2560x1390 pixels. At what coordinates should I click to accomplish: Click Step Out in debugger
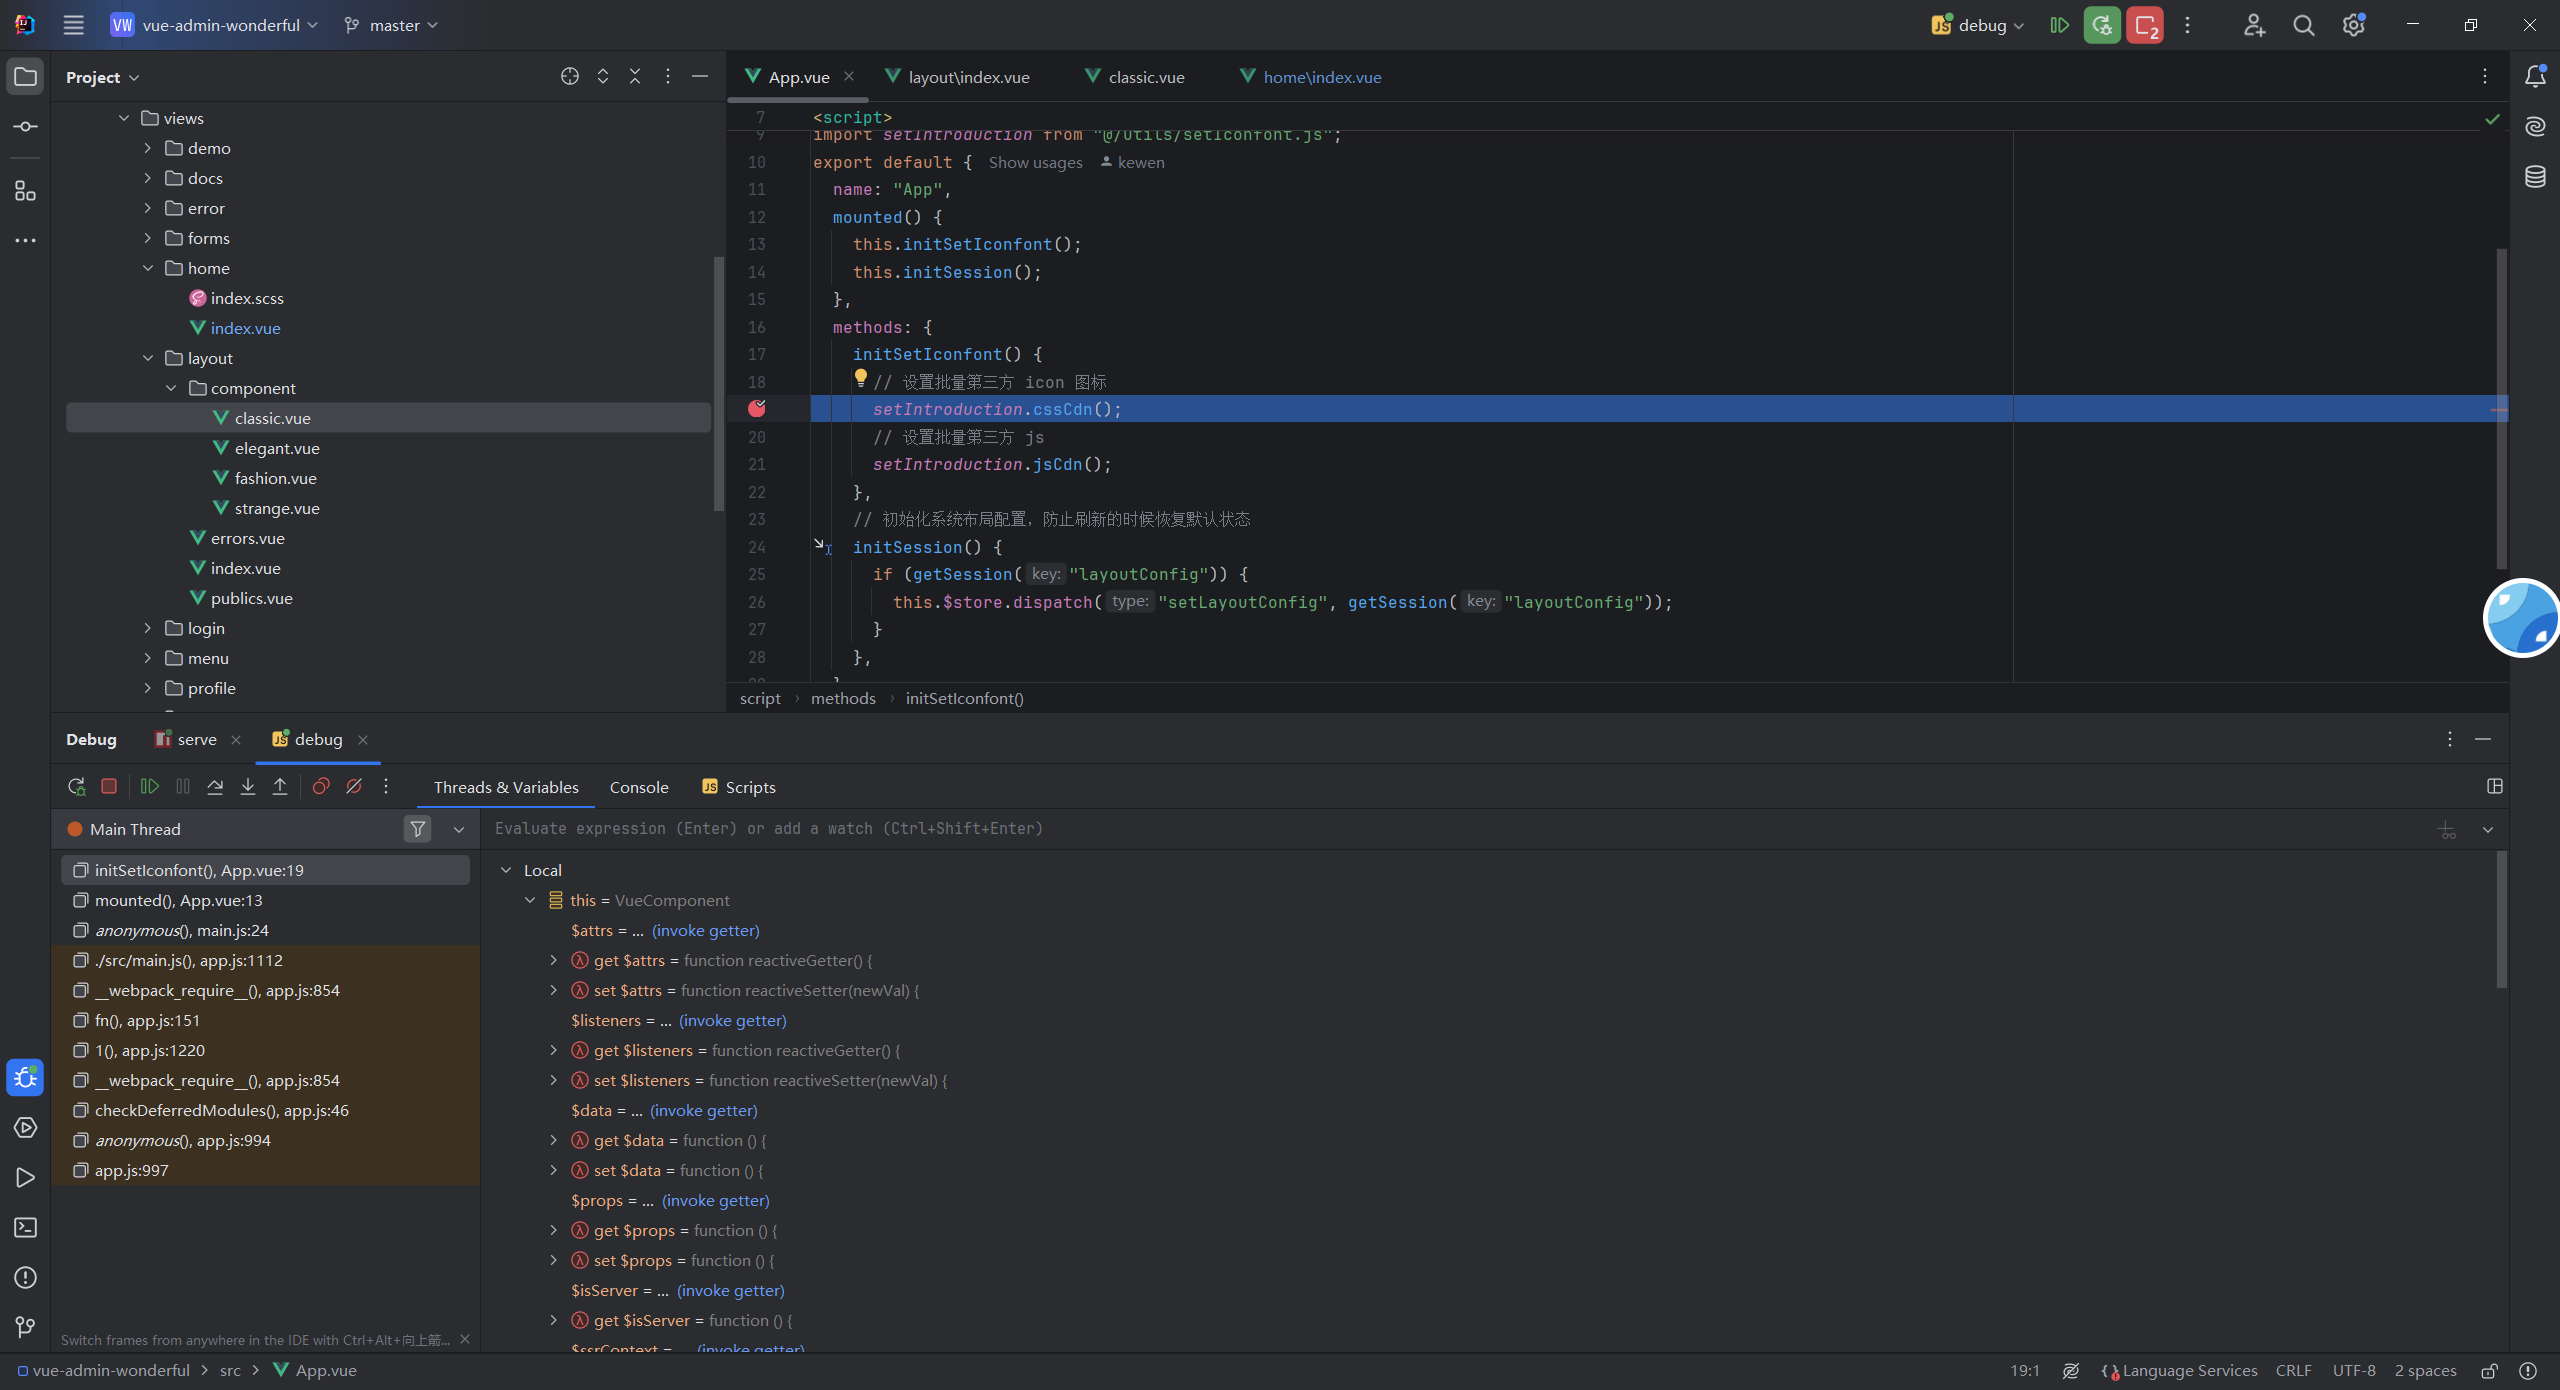280,787
